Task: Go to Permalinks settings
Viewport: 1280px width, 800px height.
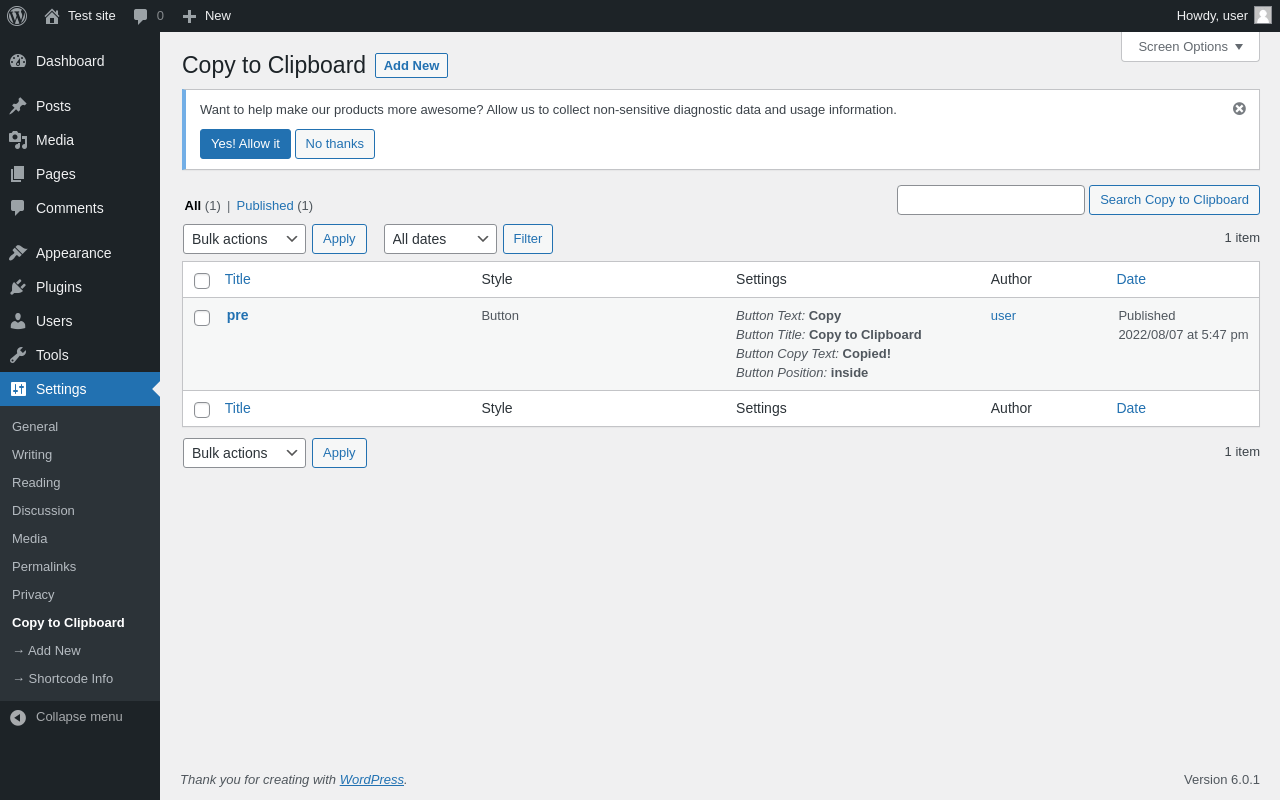Action: coord(44,566)
